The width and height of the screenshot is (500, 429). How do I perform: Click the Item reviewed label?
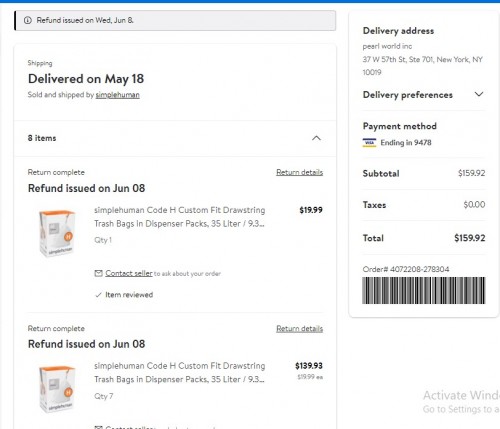click(x=129, y=295)
